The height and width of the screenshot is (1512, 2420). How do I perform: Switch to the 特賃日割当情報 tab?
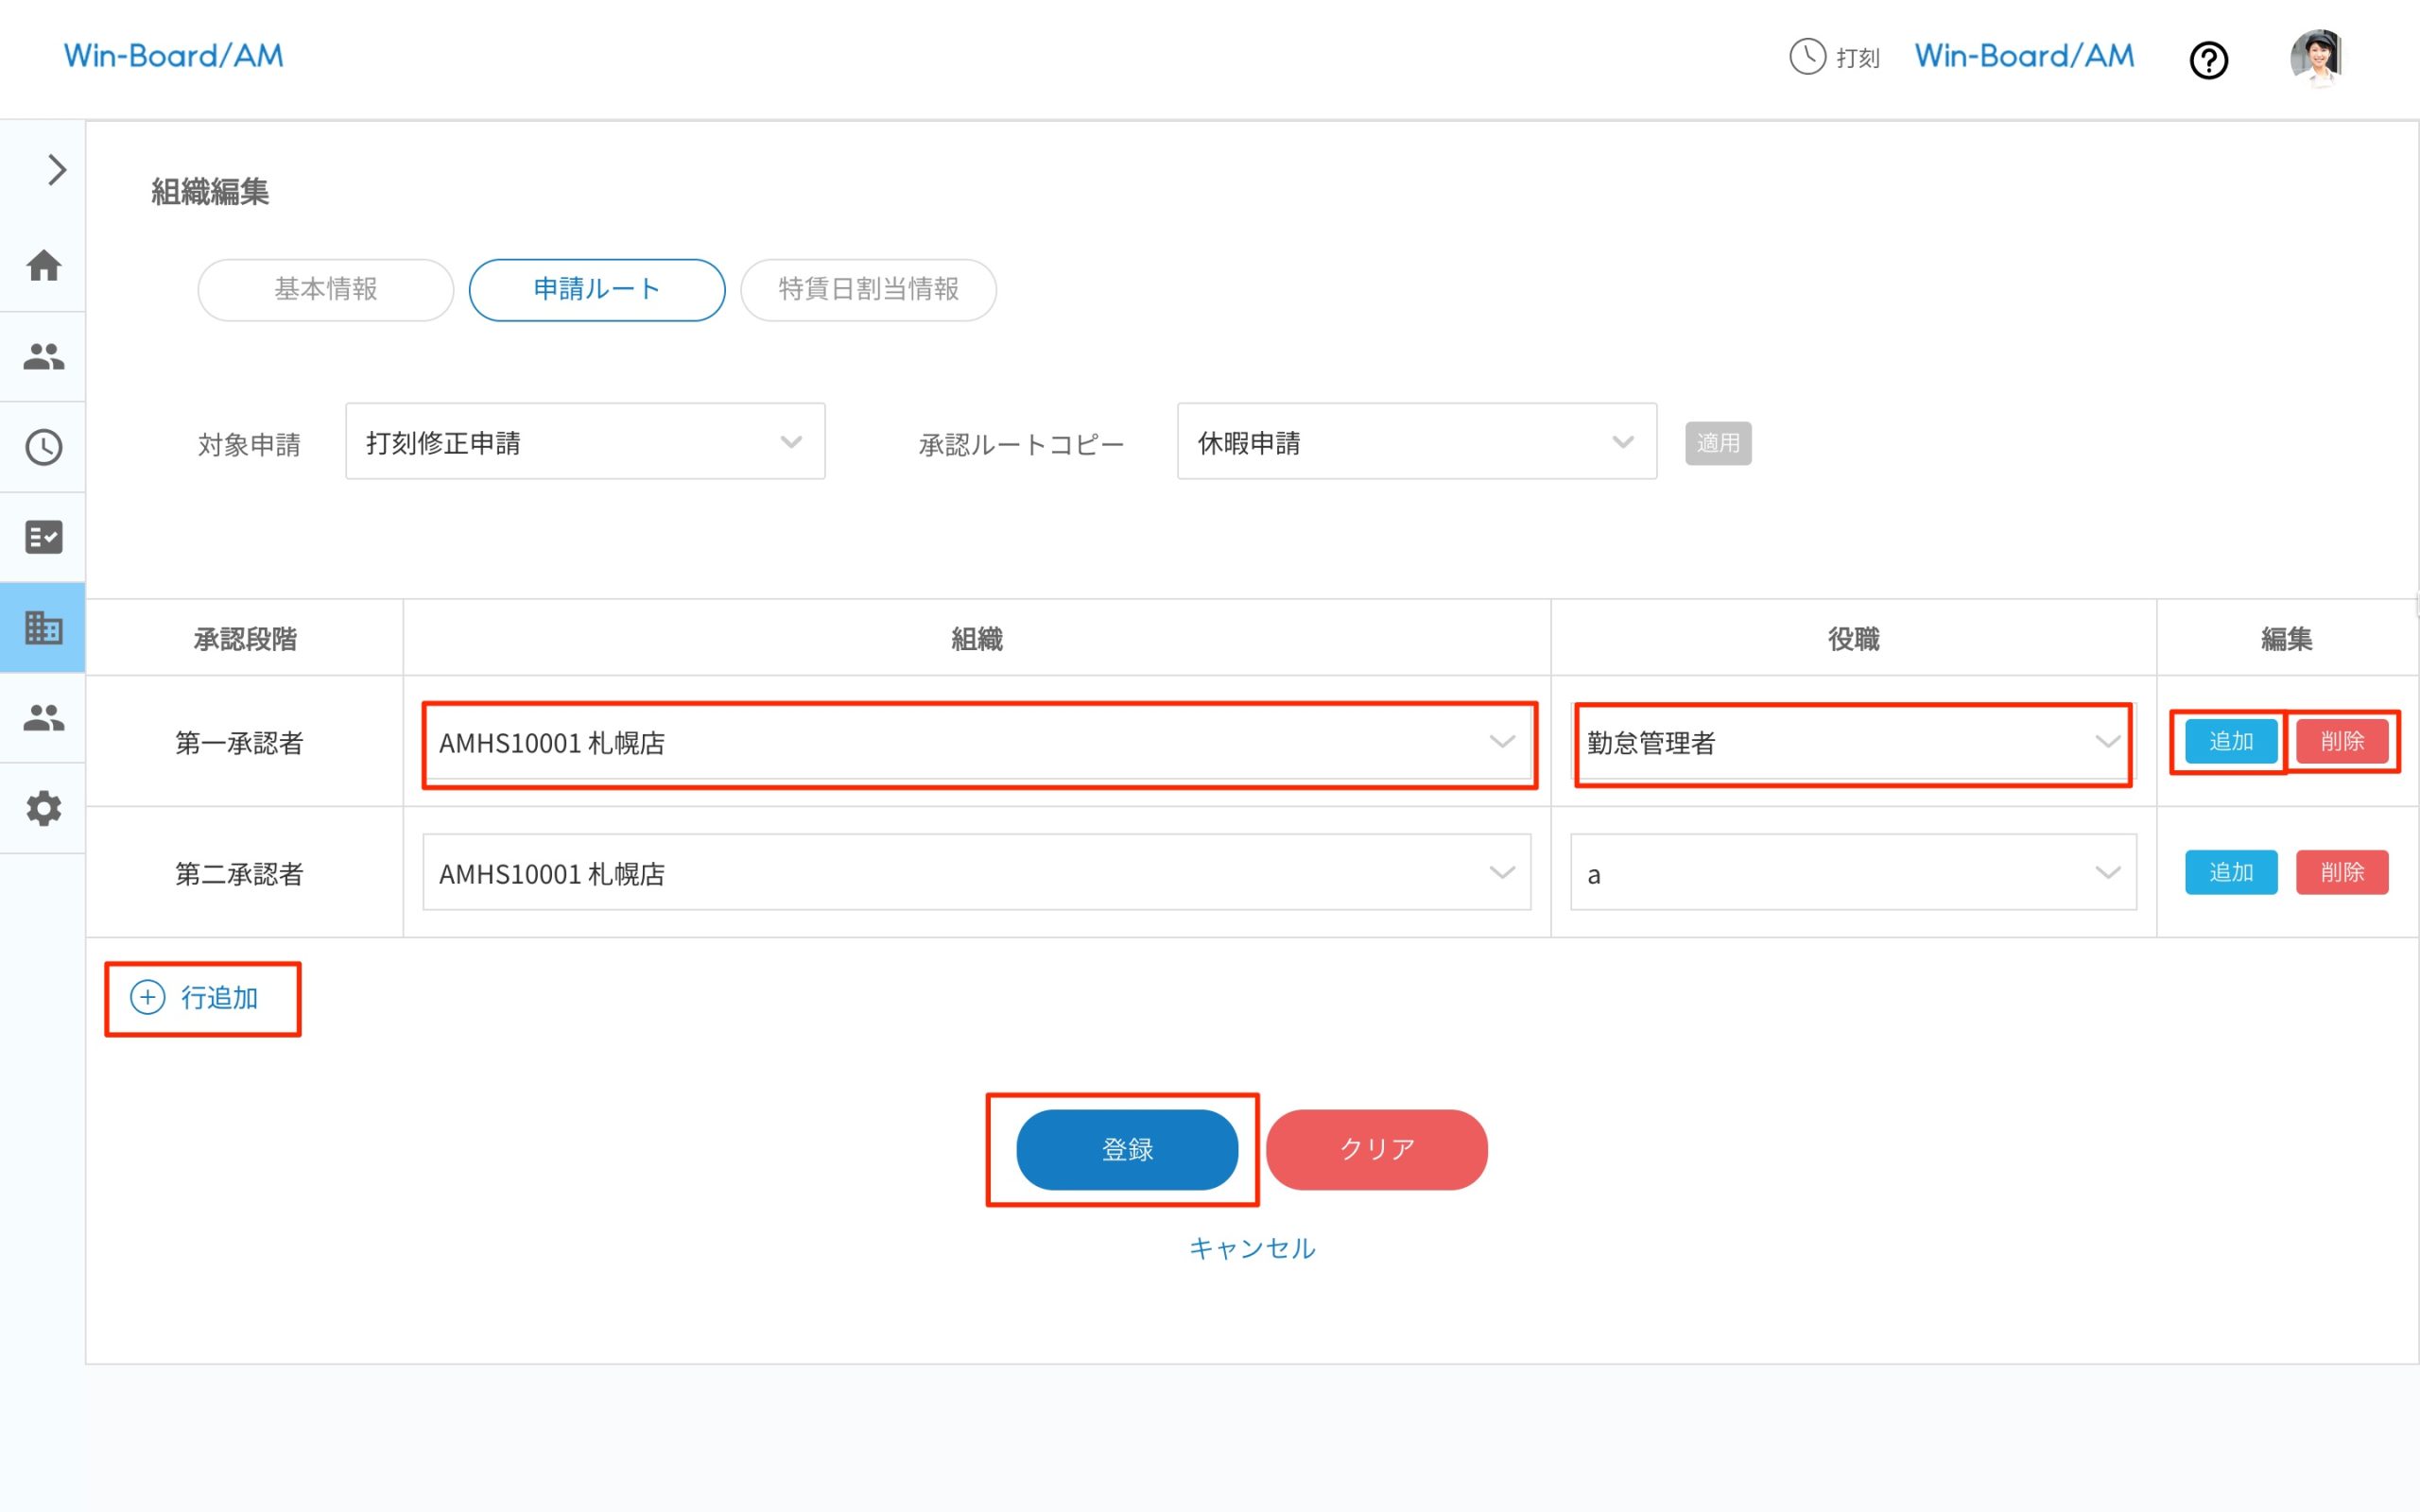tap(867, 290)
